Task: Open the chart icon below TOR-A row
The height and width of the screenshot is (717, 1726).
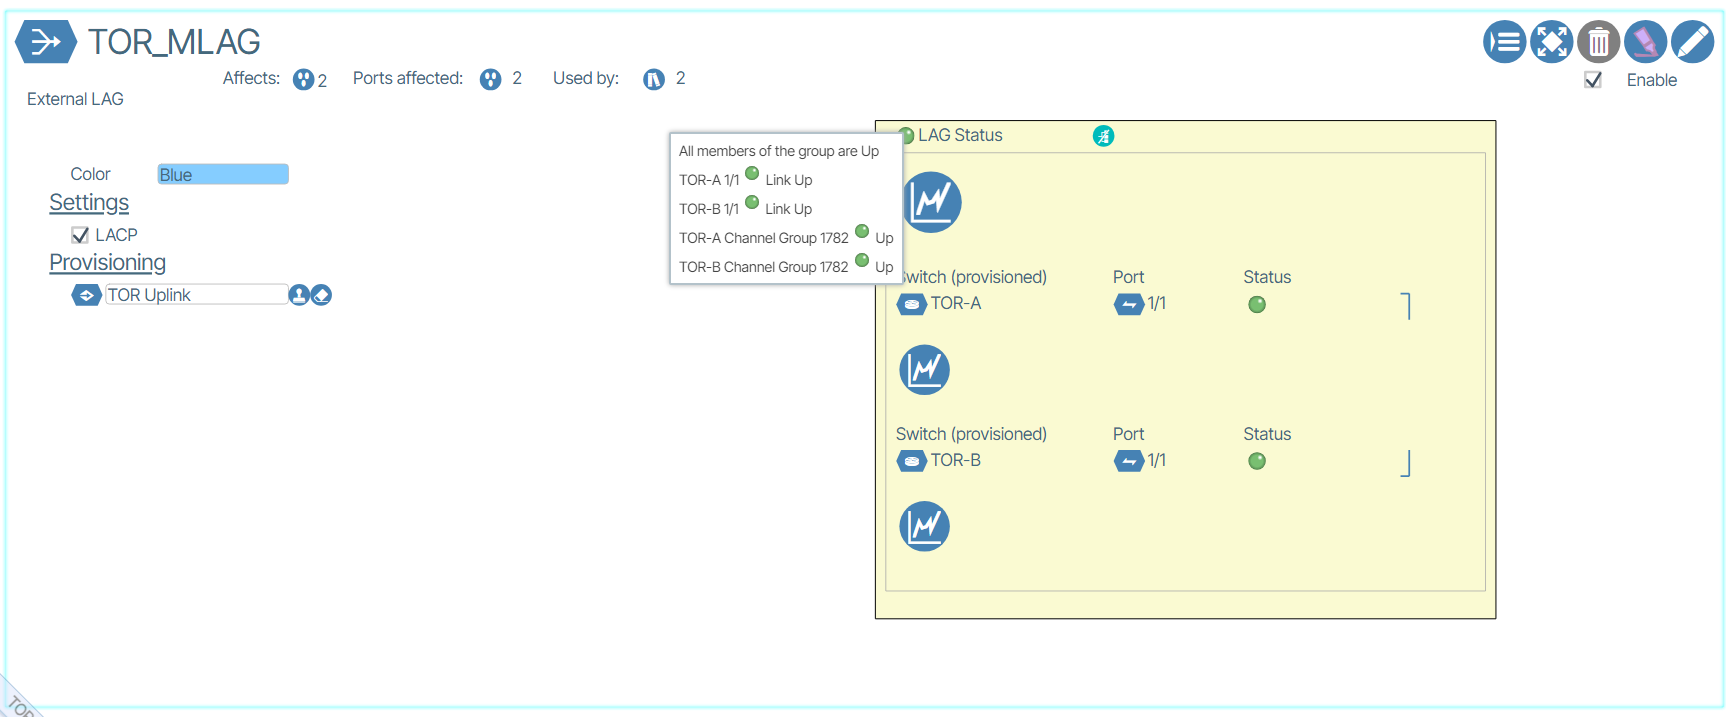Action: [x=924, y=370]
